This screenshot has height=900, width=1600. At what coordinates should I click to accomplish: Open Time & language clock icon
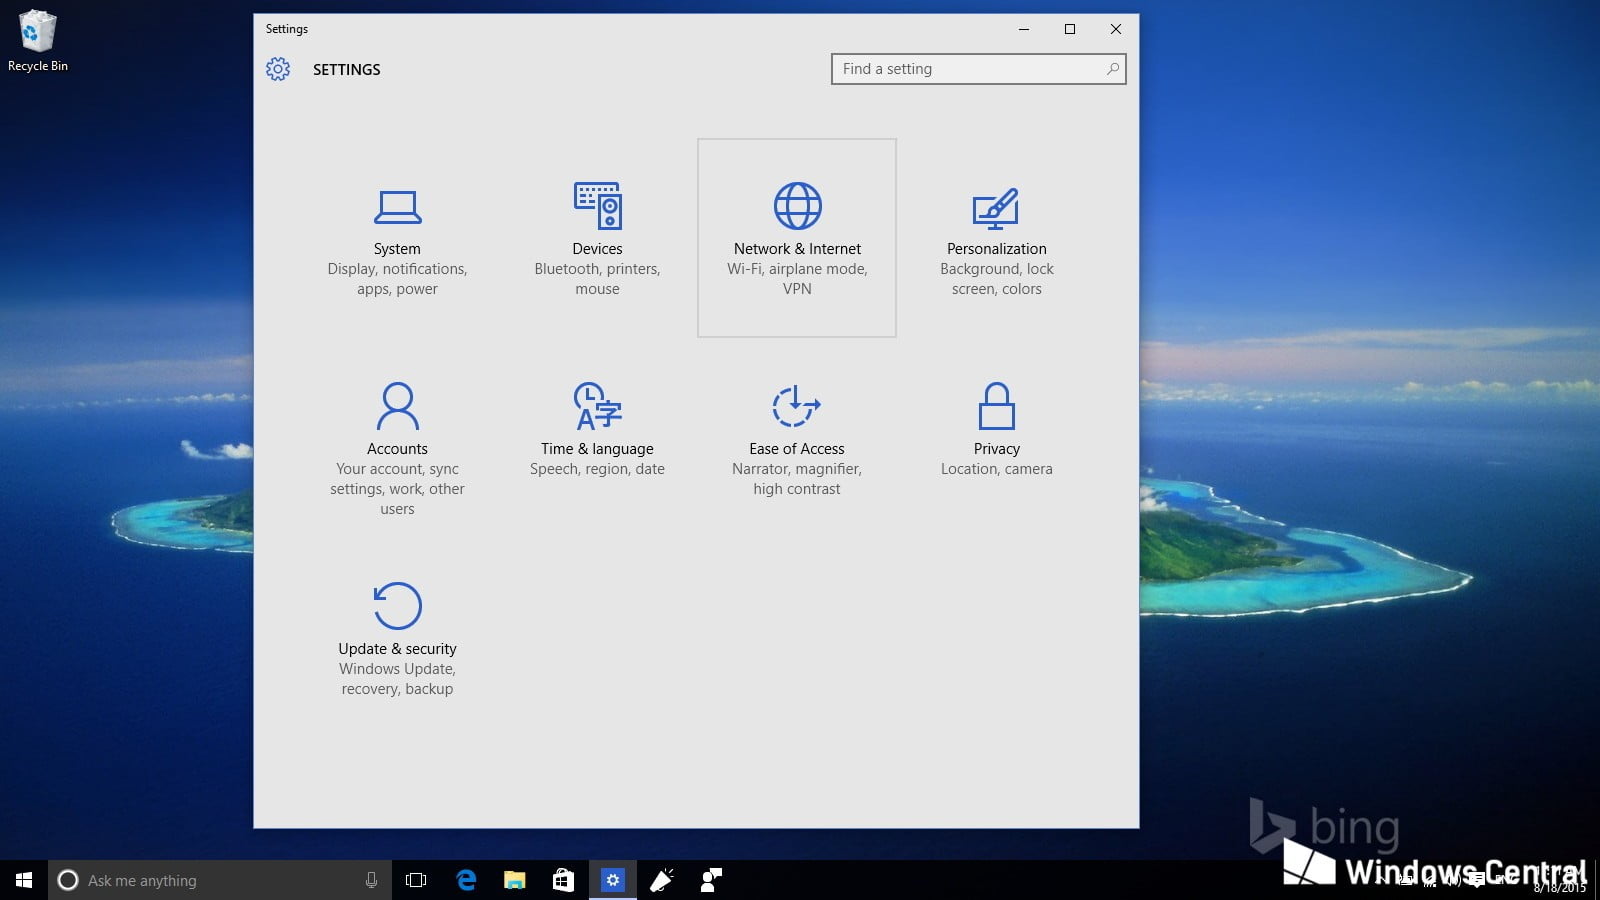(597, 406)
